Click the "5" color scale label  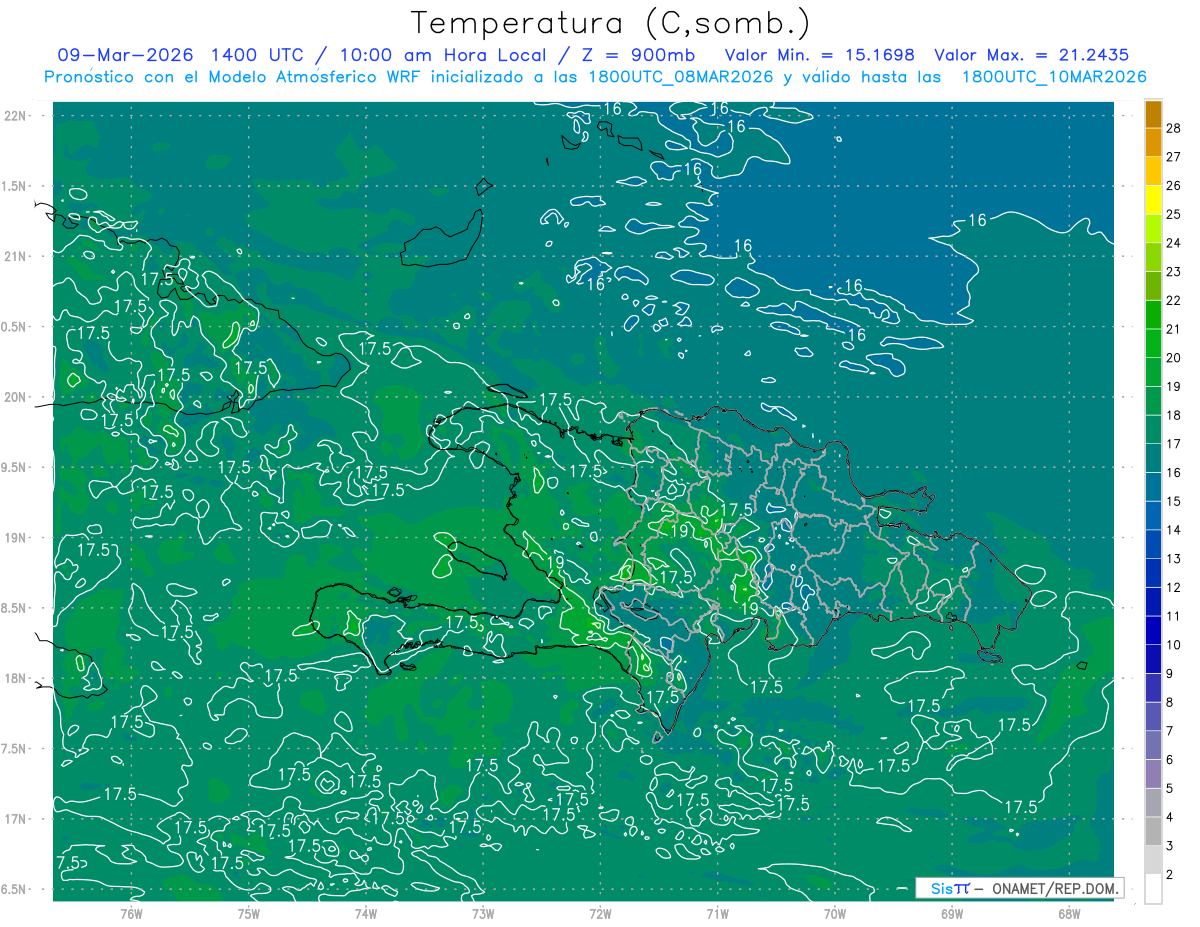pyautogui.click(x=1170, y=789)
